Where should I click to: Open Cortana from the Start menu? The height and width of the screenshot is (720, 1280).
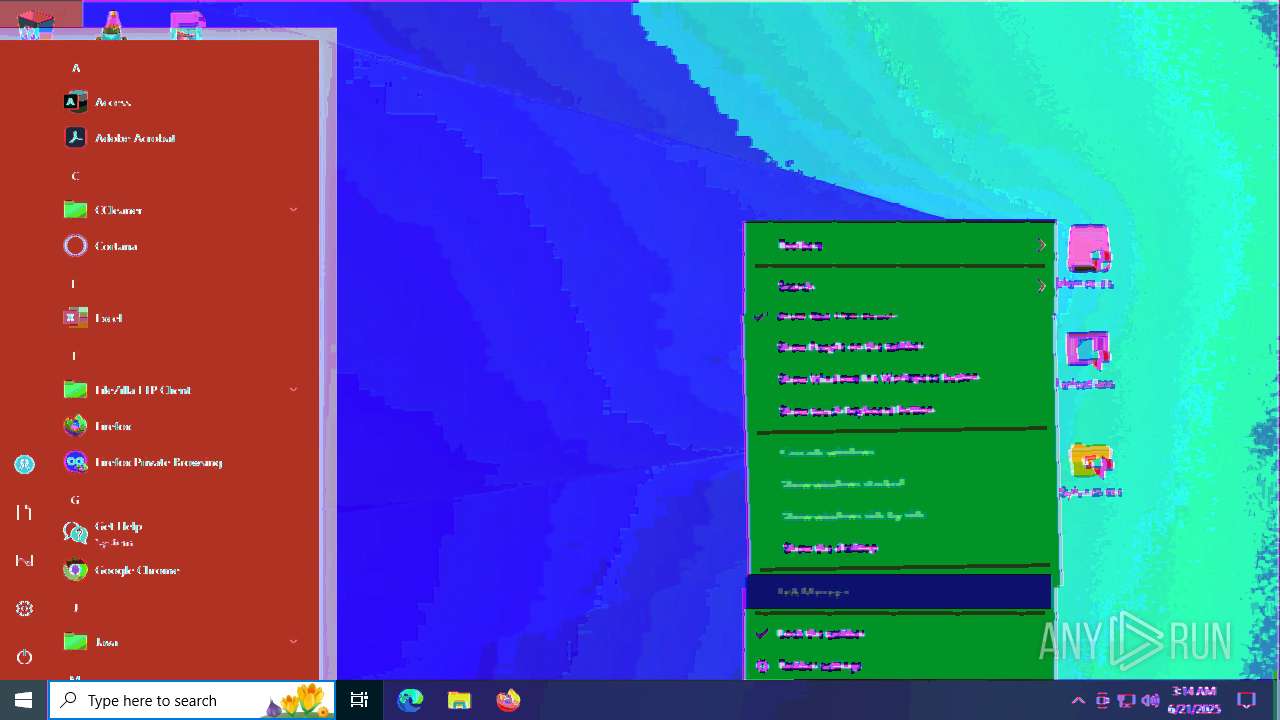pyautogui.click(x=180, y=246)
